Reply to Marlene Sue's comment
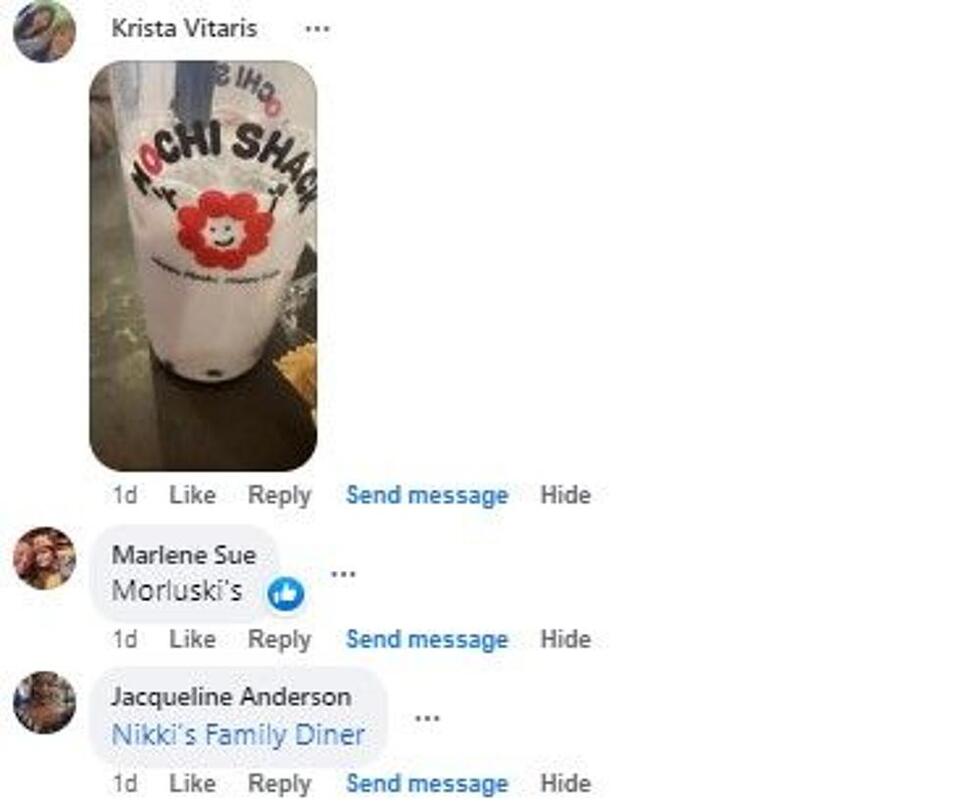 (279, 640)
